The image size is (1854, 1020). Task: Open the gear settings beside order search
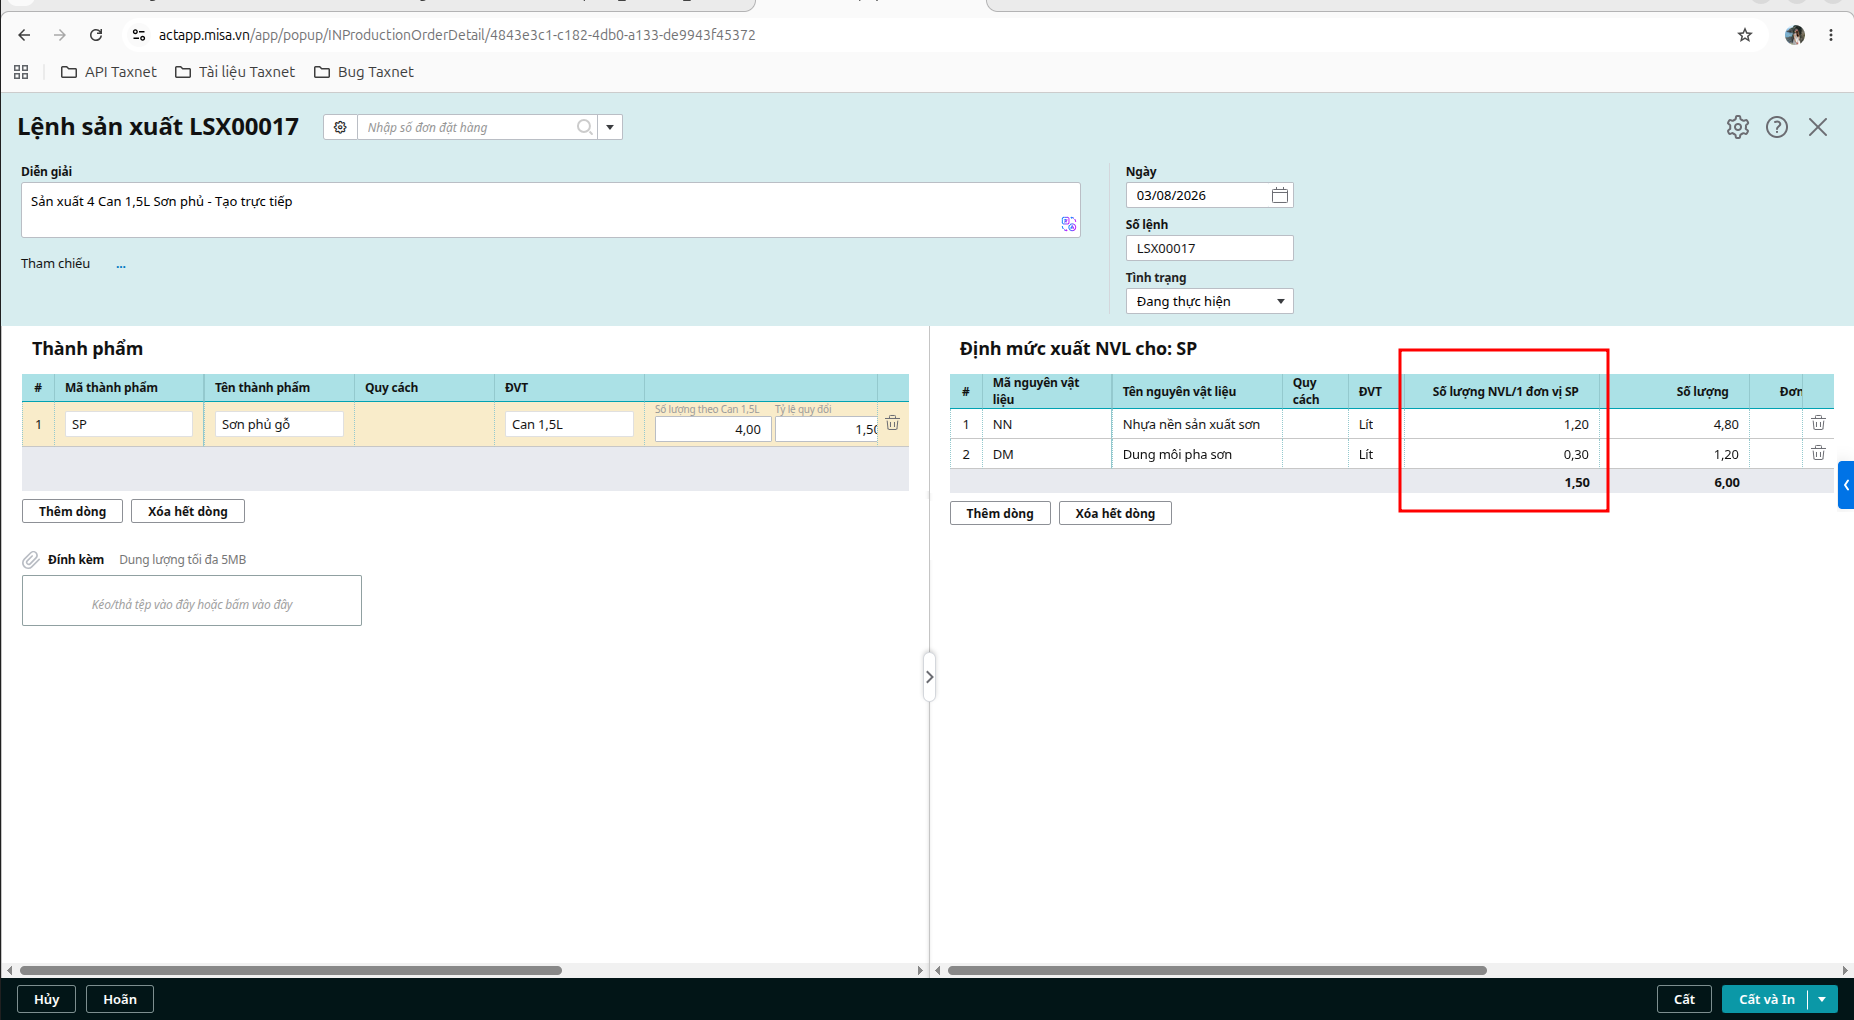click(340, 127)
